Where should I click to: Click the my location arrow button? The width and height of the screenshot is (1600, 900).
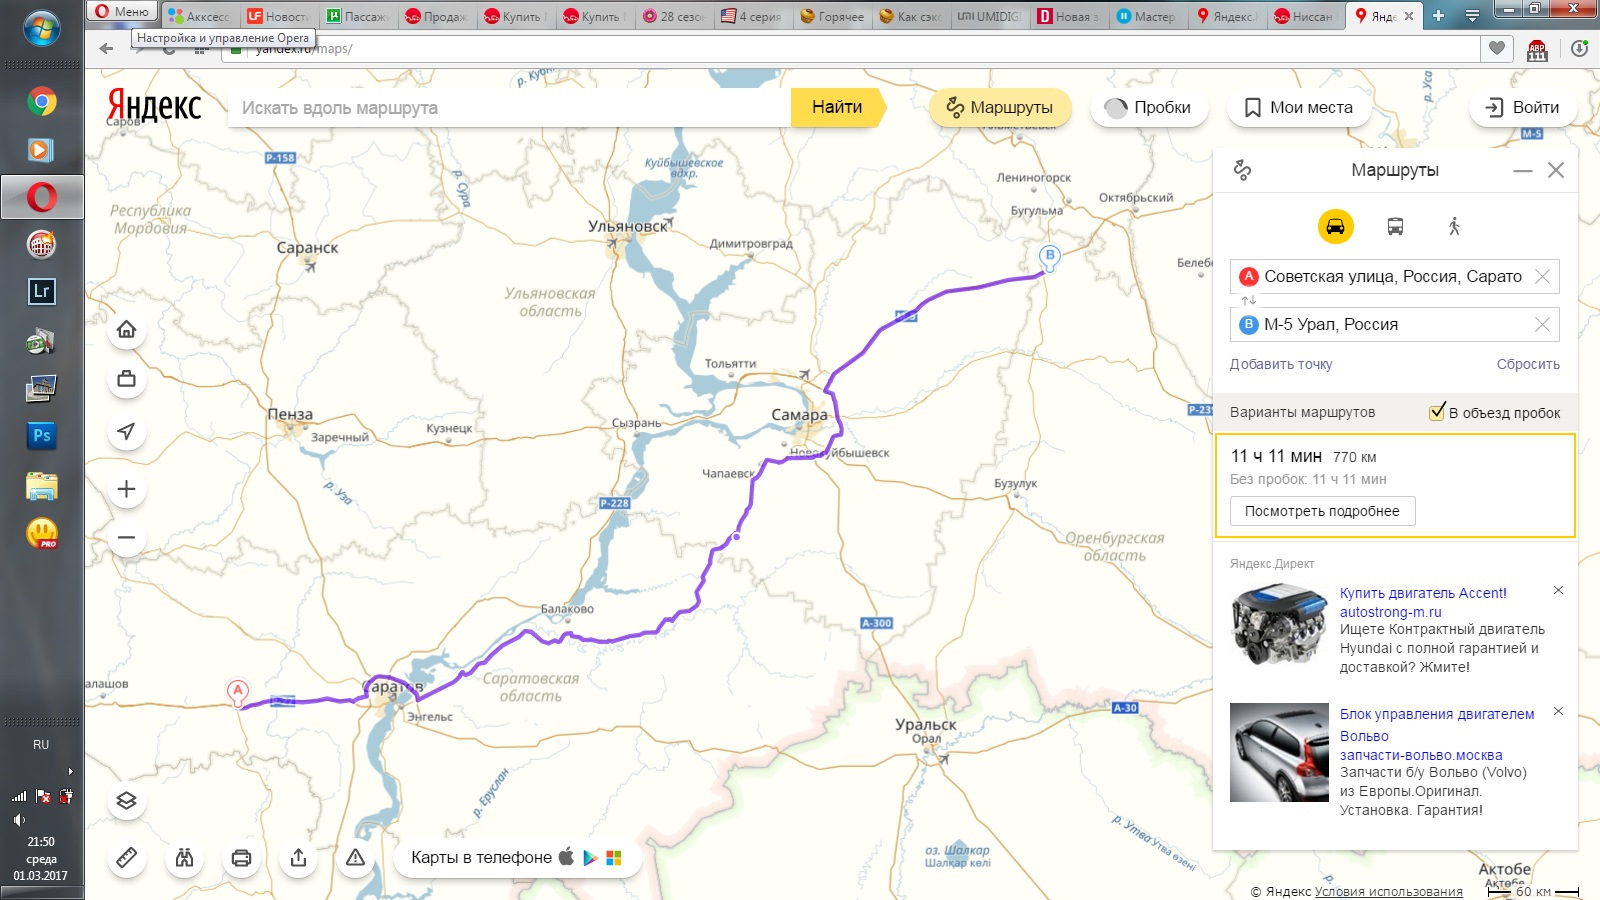click(x=127, y=432)
